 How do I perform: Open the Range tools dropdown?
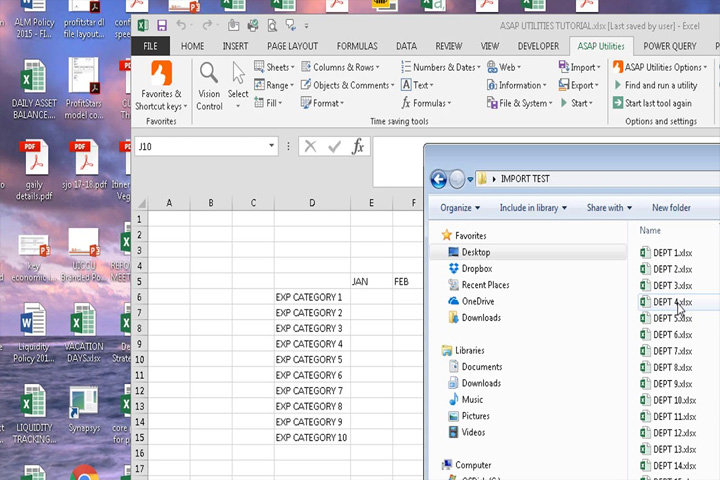[x=274, y=85]
